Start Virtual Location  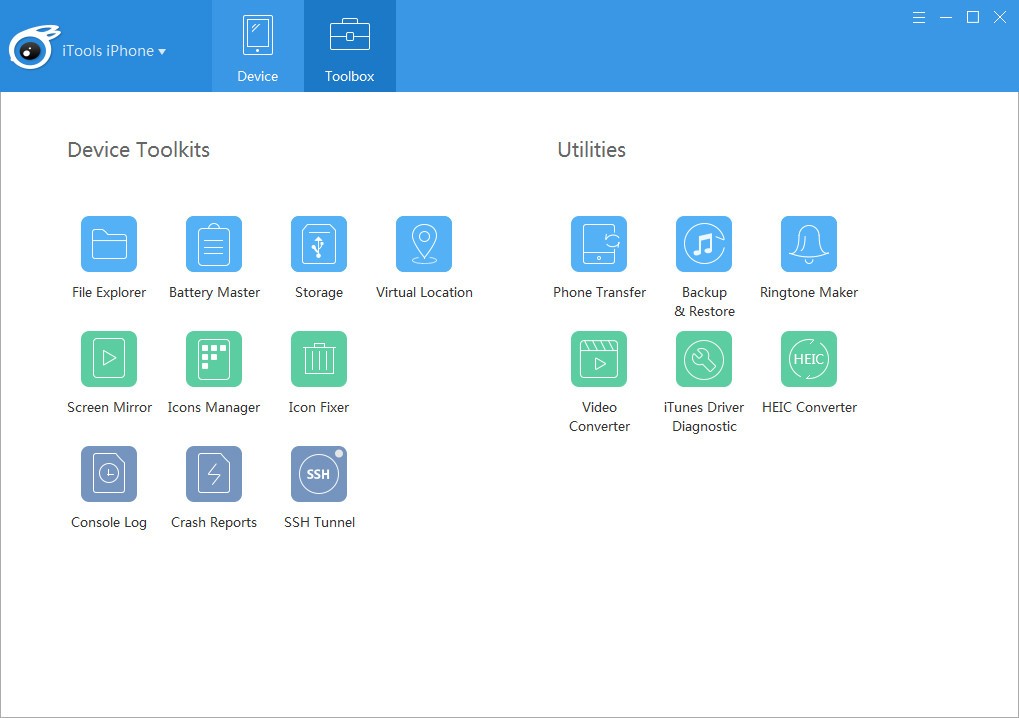(x=423, y=243)
